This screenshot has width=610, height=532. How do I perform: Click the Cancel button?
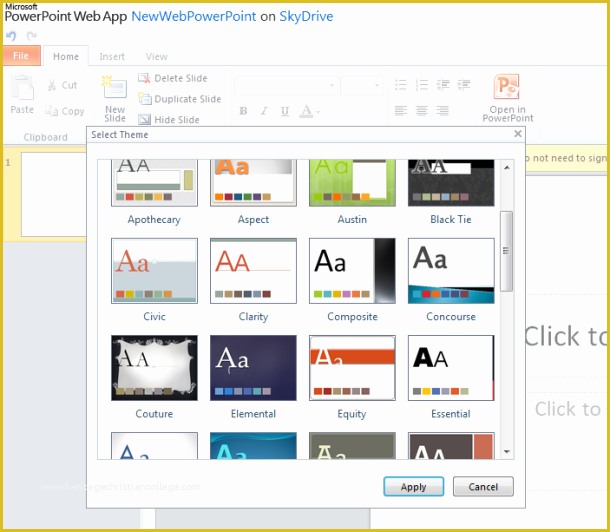tap(483, 486)
